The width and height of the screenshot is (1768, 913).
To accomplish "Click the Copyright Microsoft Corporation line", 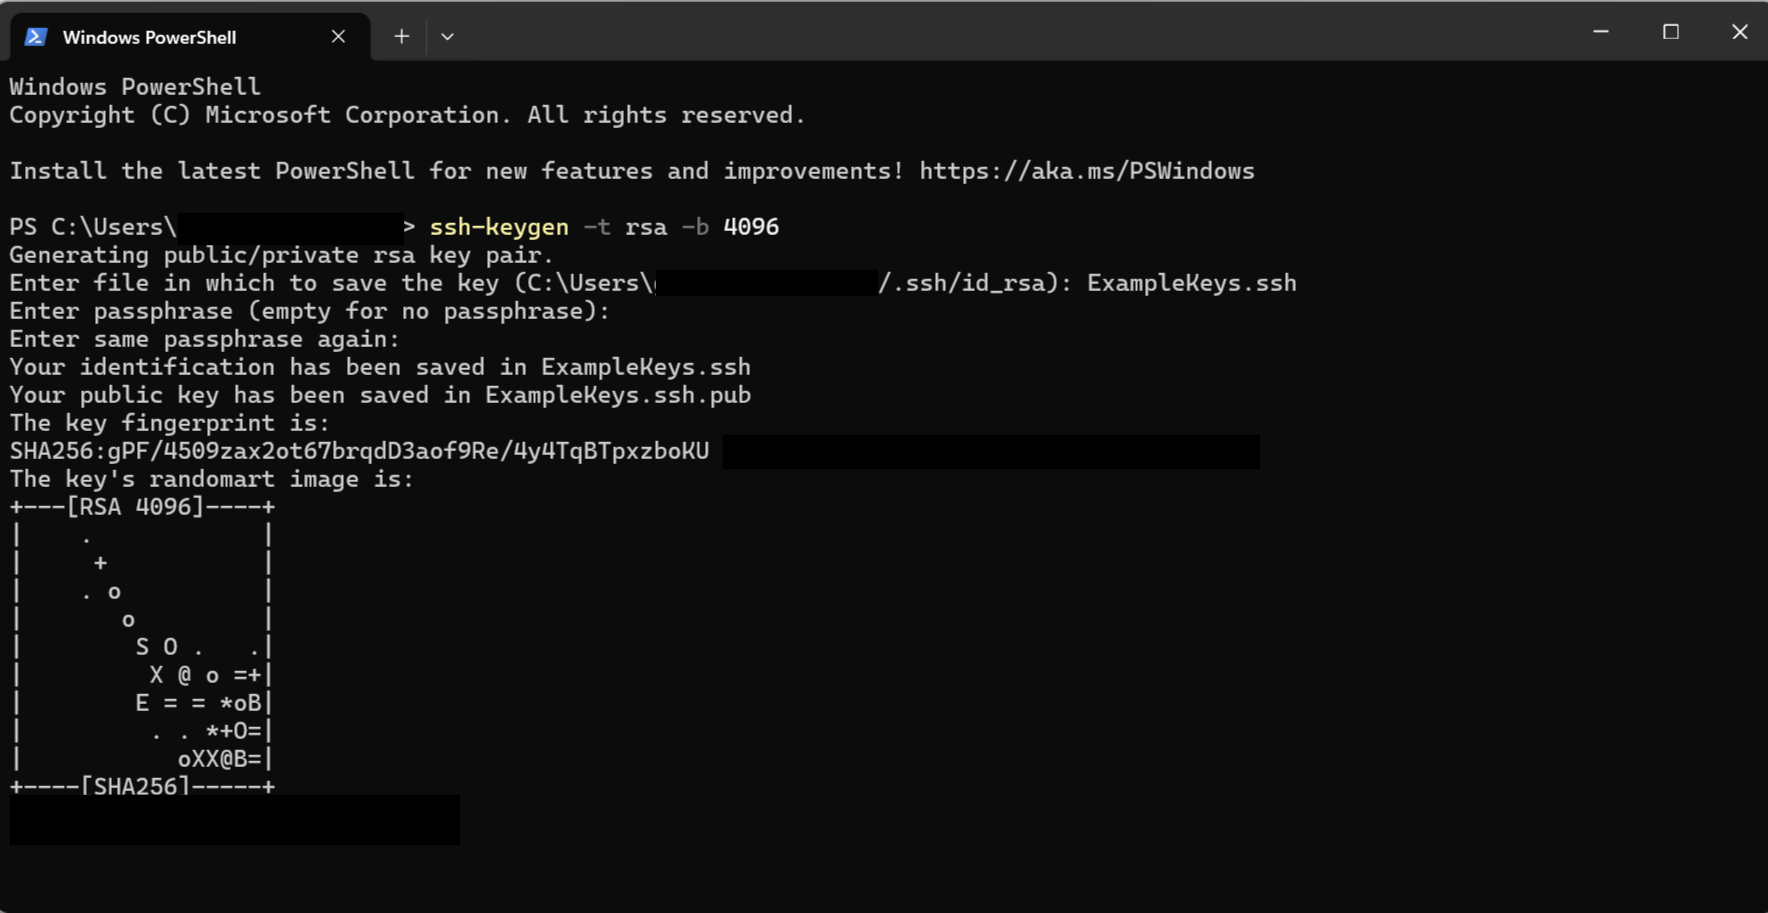I will tap(406, 115).
